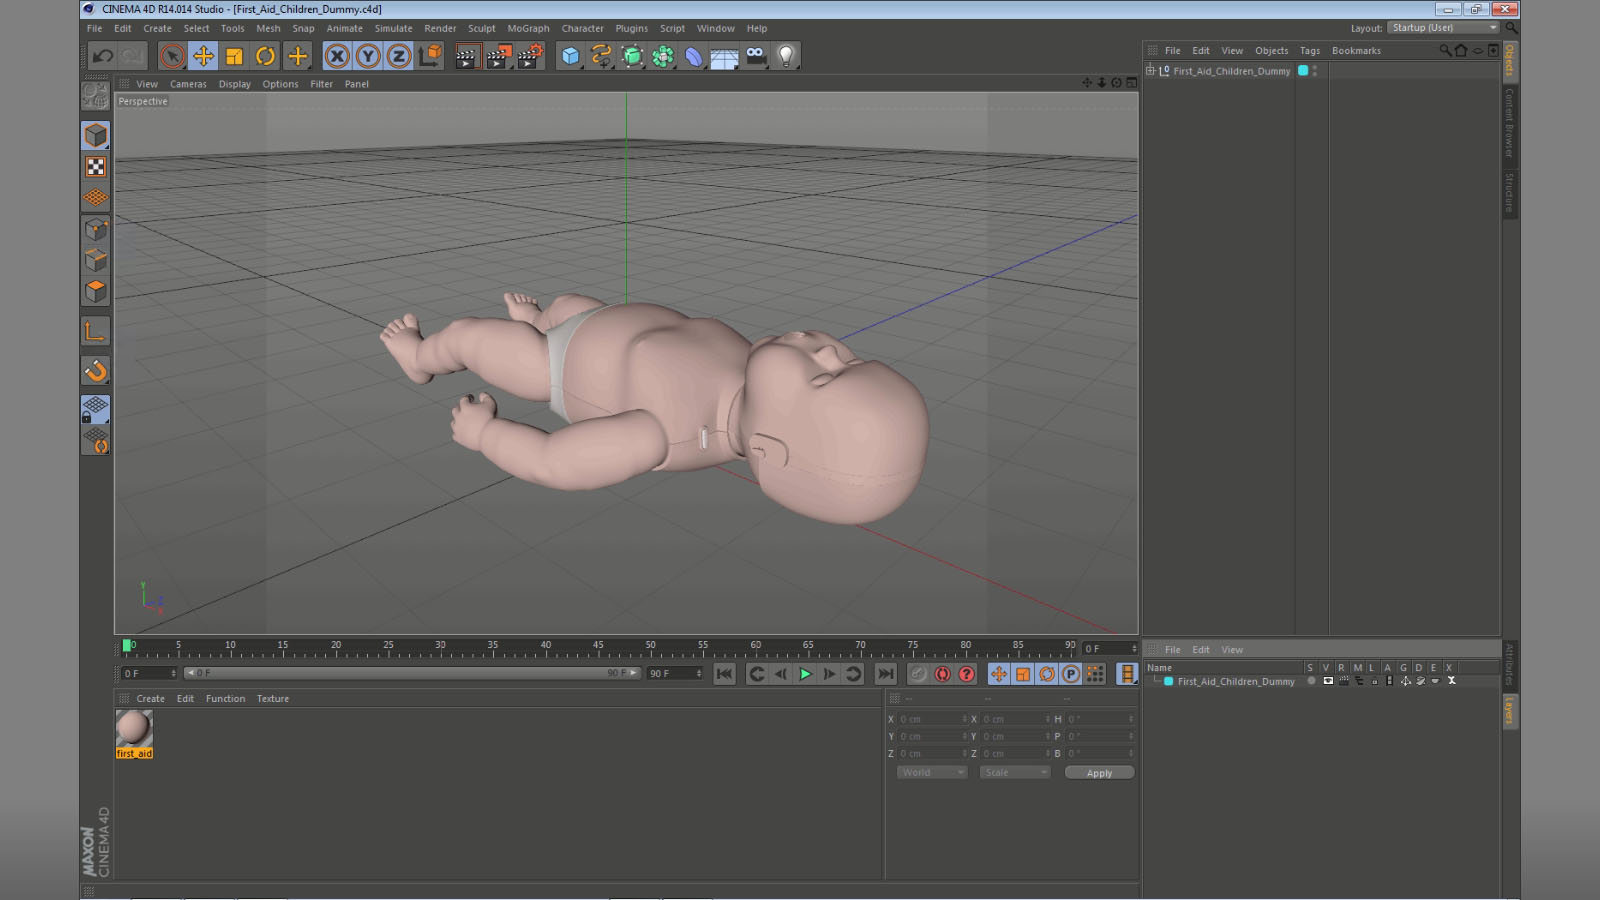Toggle layer visibility eye for First_Aid_Children_Dummy
This screenshot has width=1600, height=900.
pyautogui.click(x=1327, y=681)
